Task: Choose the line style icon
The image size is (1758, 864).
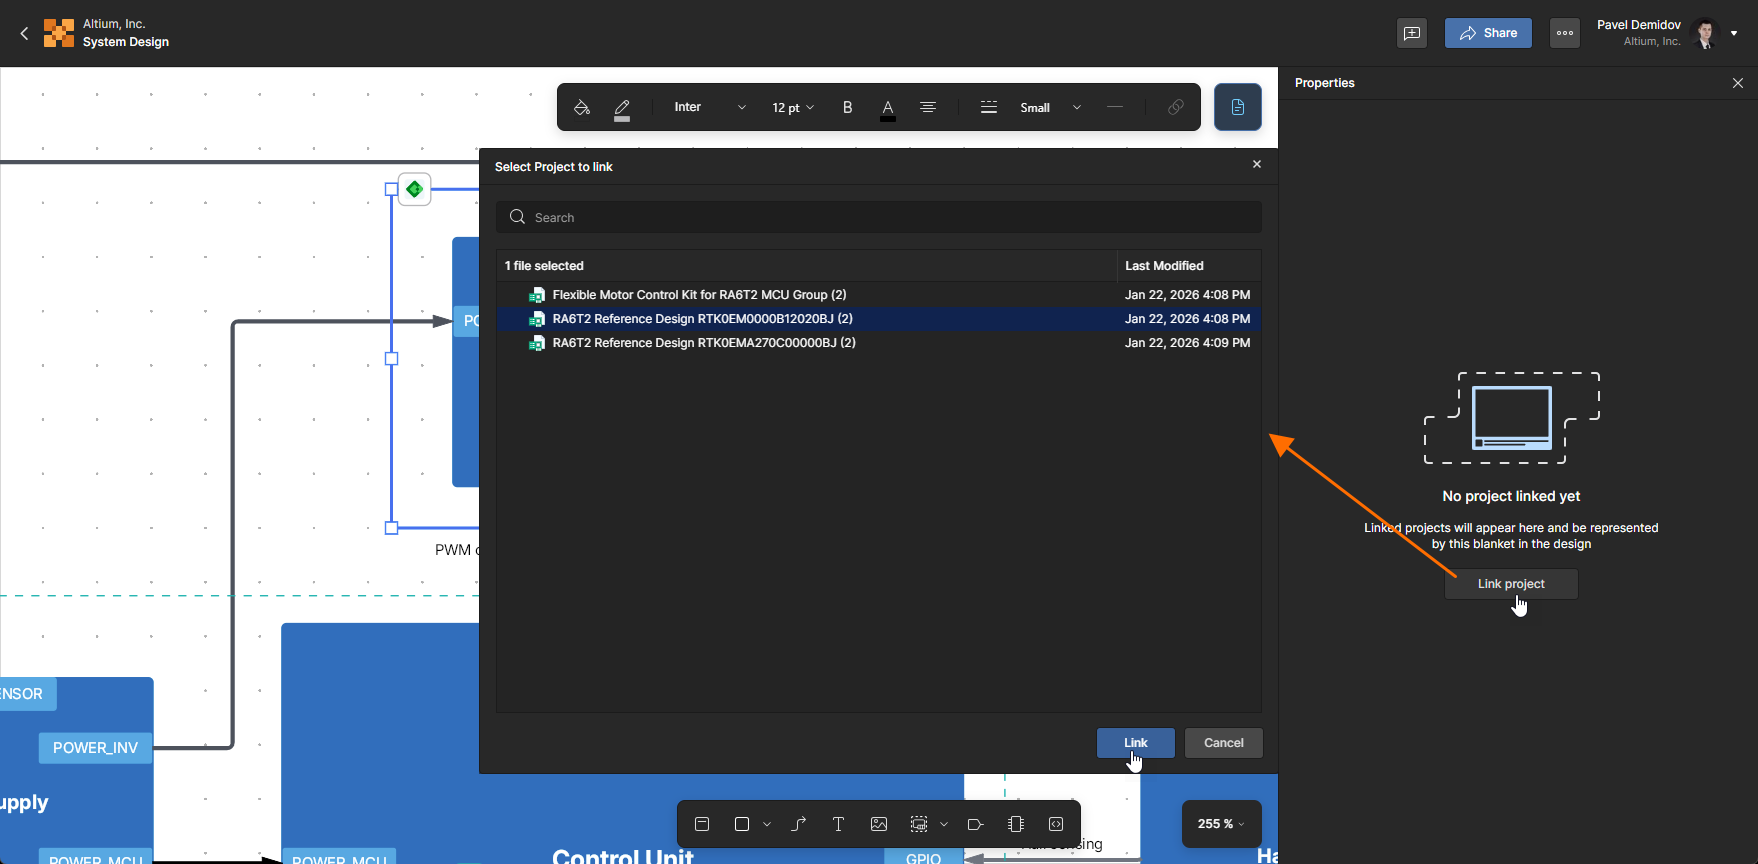Action: pyautogui.click(x=989, y=107)
